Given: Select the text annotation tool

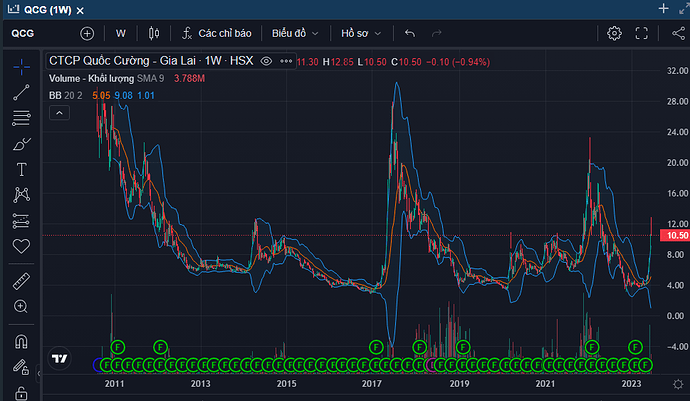Looking at the screenshot, I should [x=21, y=169].
